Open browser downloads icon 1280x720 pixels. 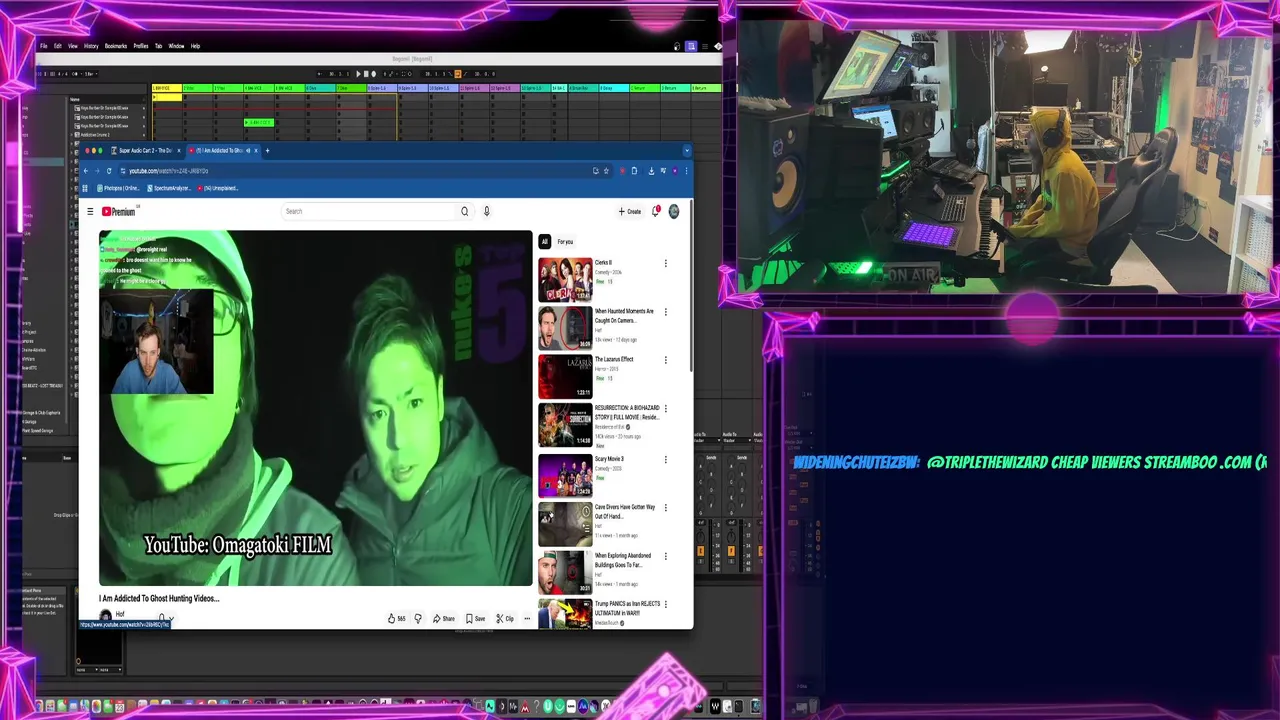coord(651,171)
